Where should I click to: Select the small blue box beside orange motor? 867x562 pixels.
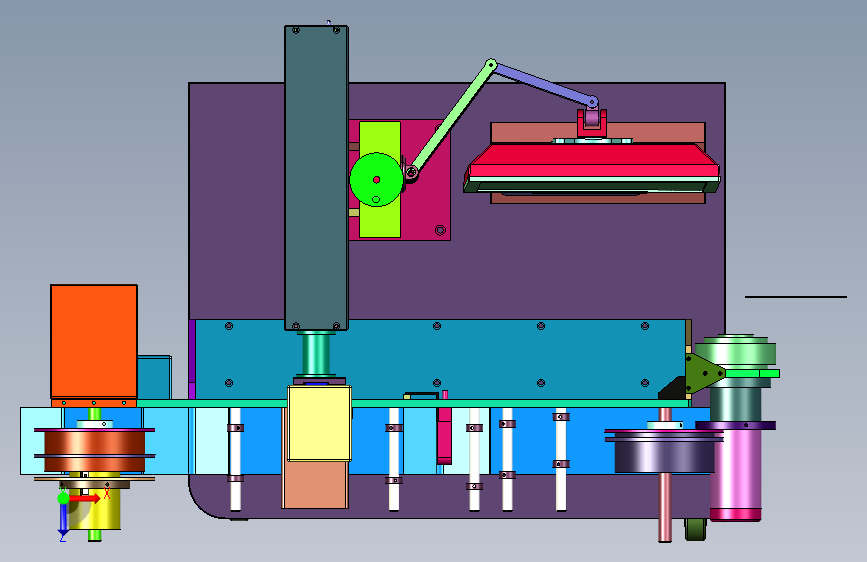click(x=154, y=377)
